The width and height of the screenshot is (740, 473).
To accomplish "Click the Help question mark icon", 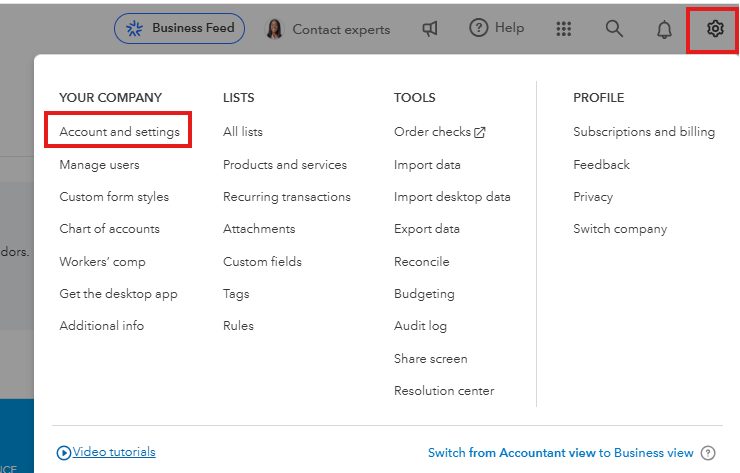I will pyautogui.click(x=479, y=28).
